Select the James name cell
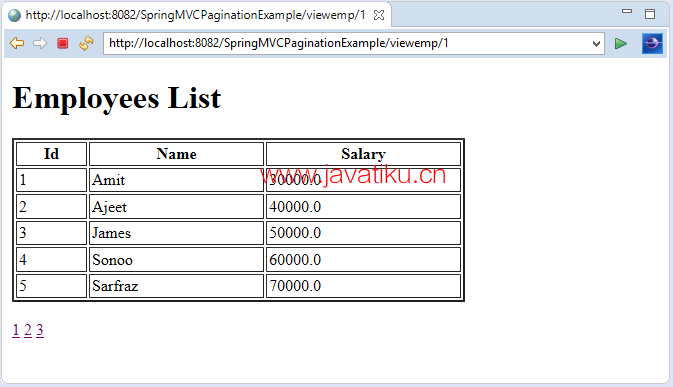The image size is (673, 387). click(x=176, y=233)
